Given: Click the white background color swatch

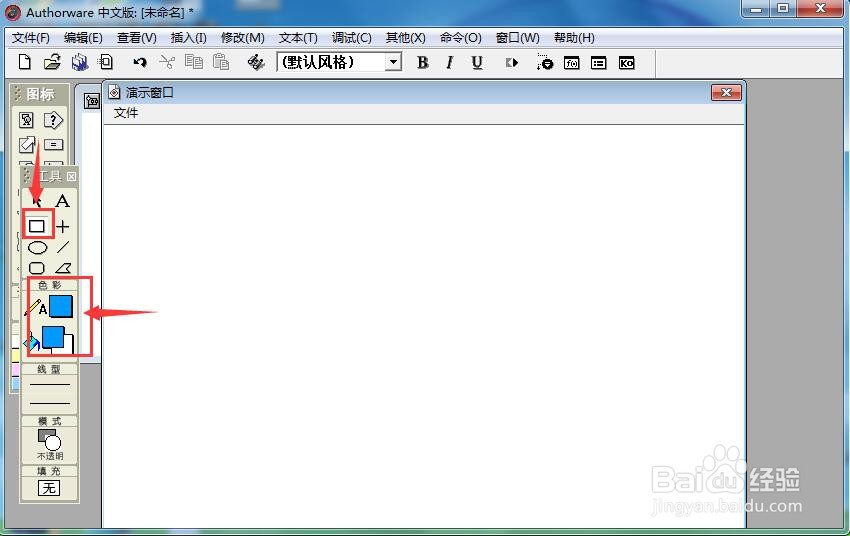Looking at the screenshot, I should point(69,345).
